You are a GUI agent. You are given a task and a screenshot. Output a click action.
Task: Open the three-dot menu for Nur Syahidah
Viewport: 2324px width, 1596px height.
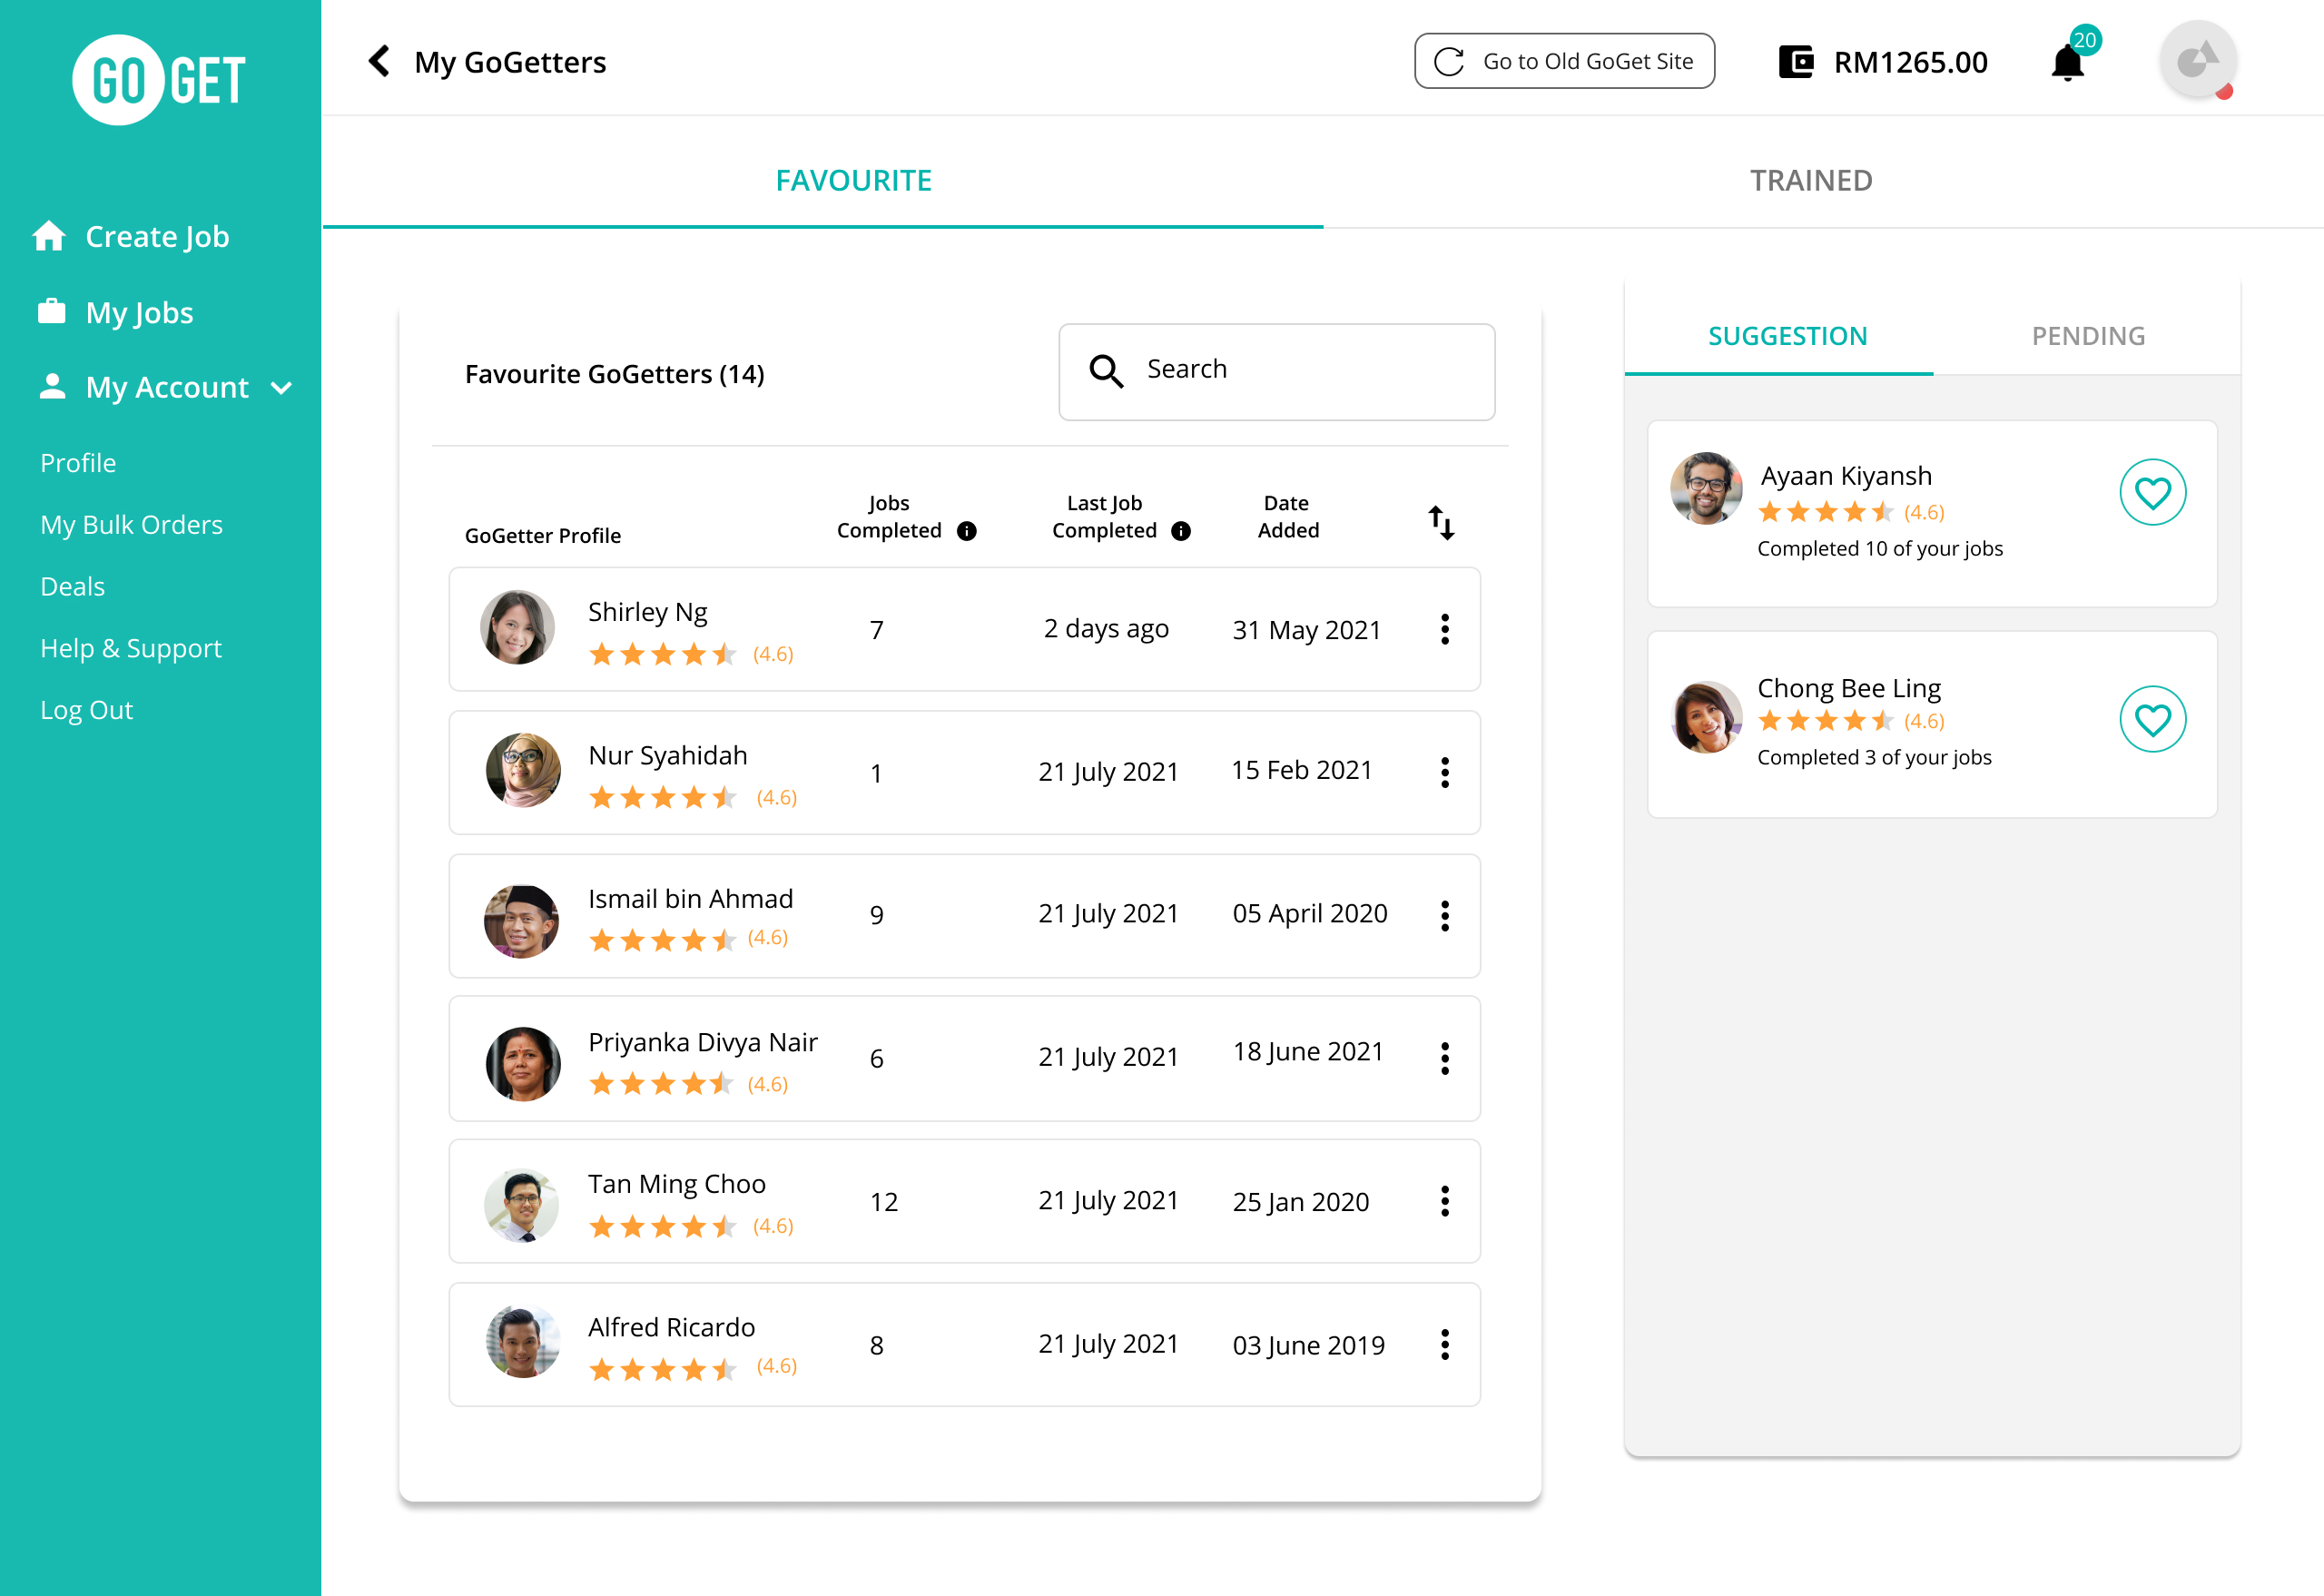click(1445, 772)
